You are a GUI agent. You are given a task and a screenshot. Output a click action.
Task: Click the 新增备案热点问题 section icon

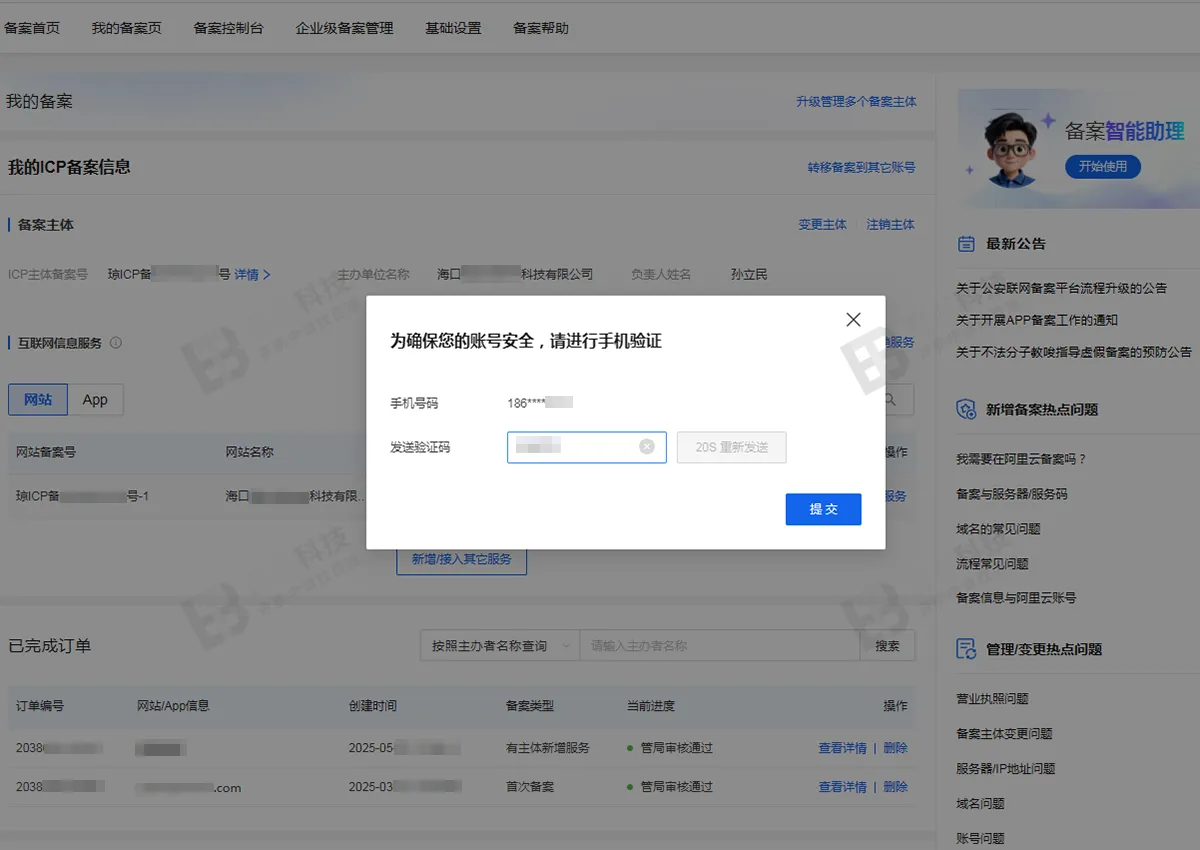click(x=965, y=408)
